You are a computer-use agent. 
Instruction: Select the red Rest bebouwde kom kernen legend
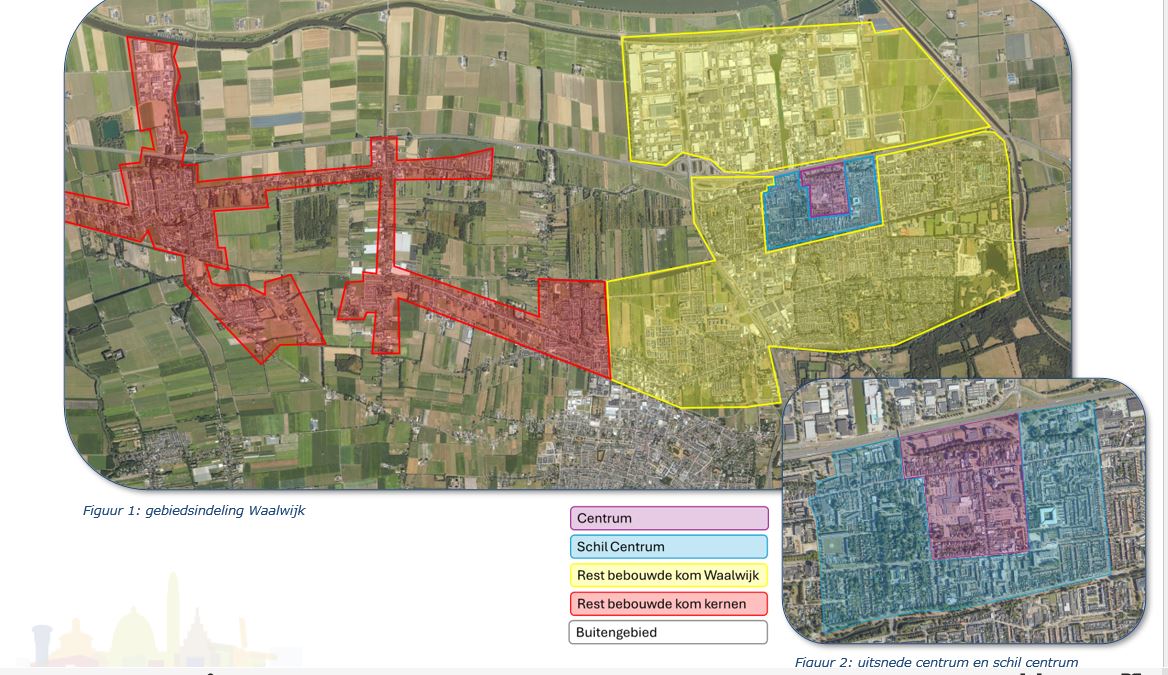pyautogui.click(x=669, y=604)
